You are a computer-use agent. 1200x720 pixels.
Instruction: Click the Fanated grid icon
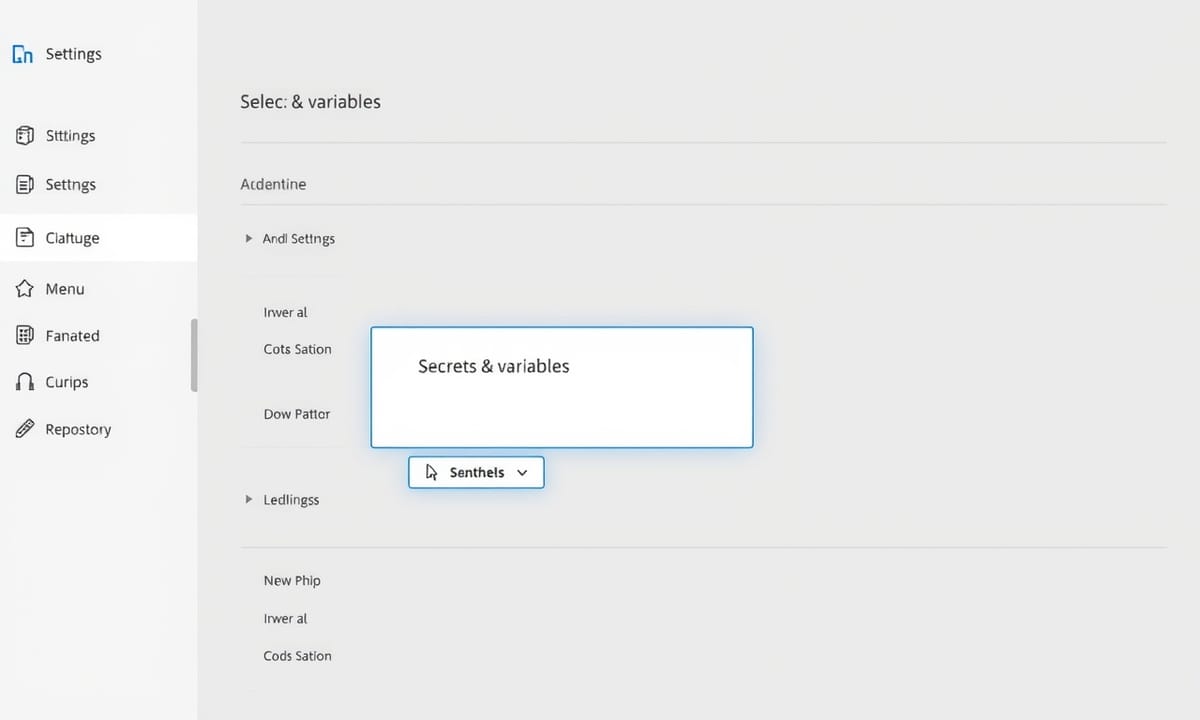(x=25, y=336)
